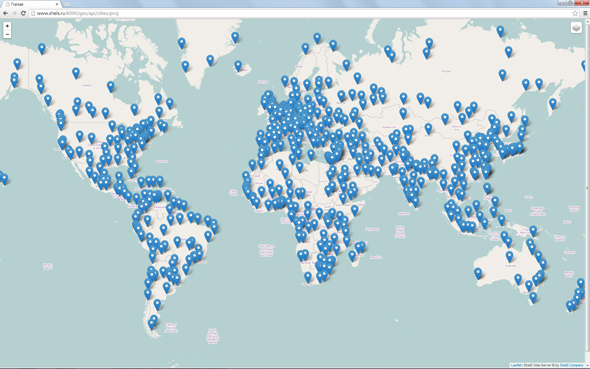Select the marker on Kamchatka peninsula
The height and width of the screenshot is (369, 590).
pyautogui.click(x=553, y=103)
